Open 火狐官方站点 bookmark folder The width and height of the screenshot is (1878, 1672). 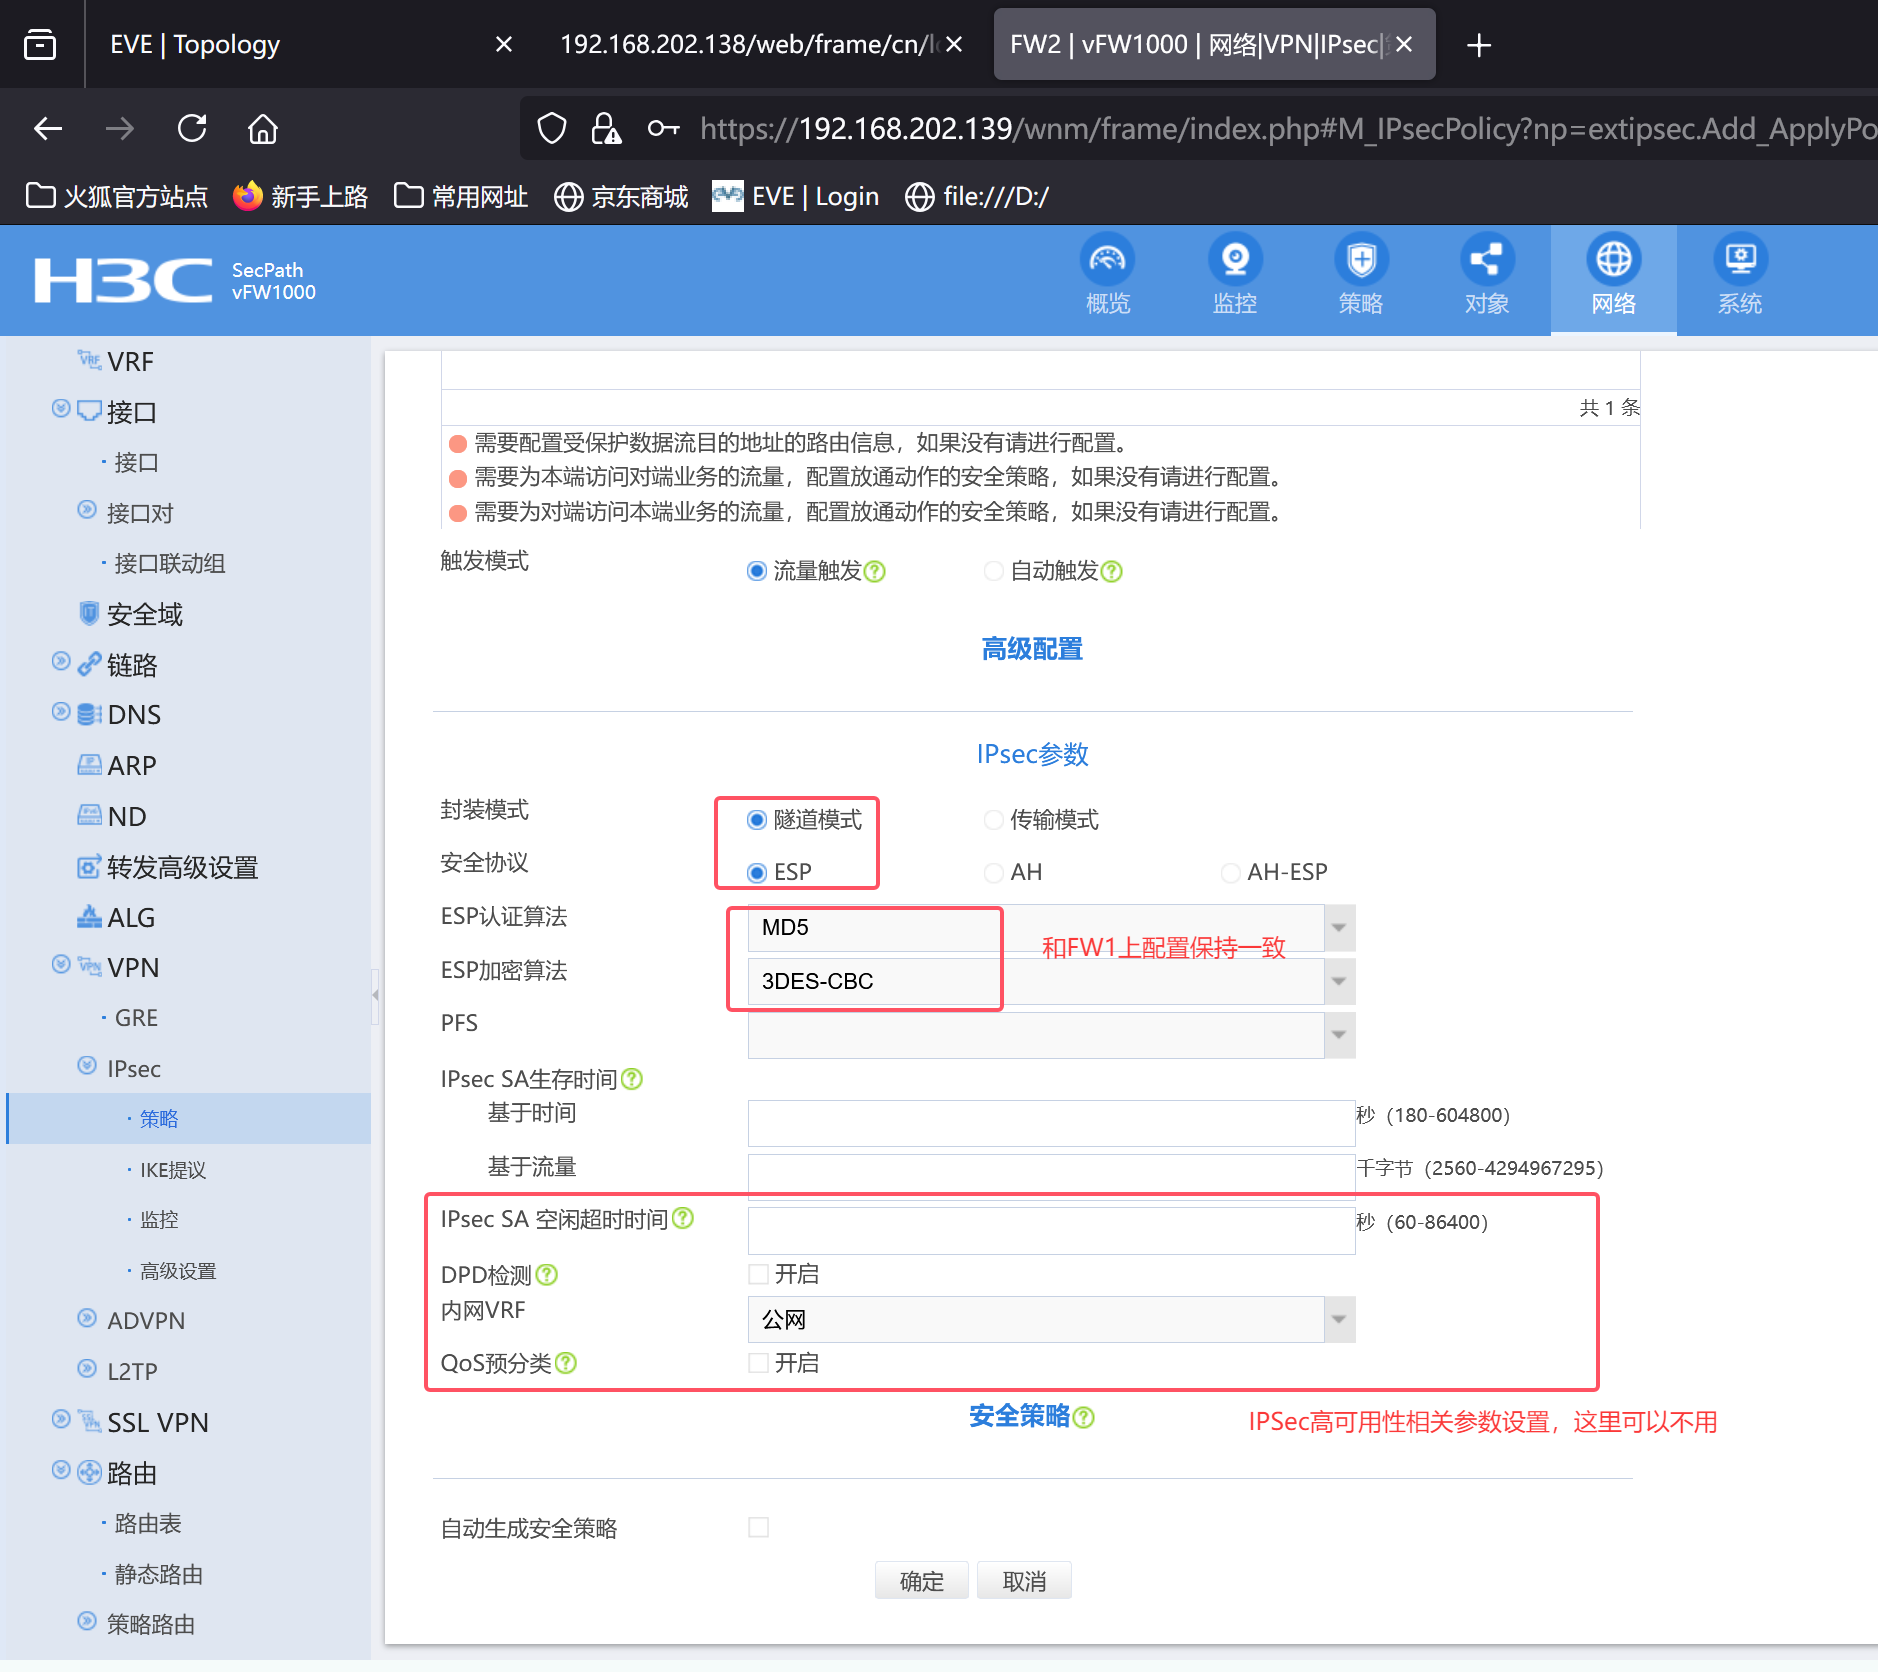[x=117, y=196]
